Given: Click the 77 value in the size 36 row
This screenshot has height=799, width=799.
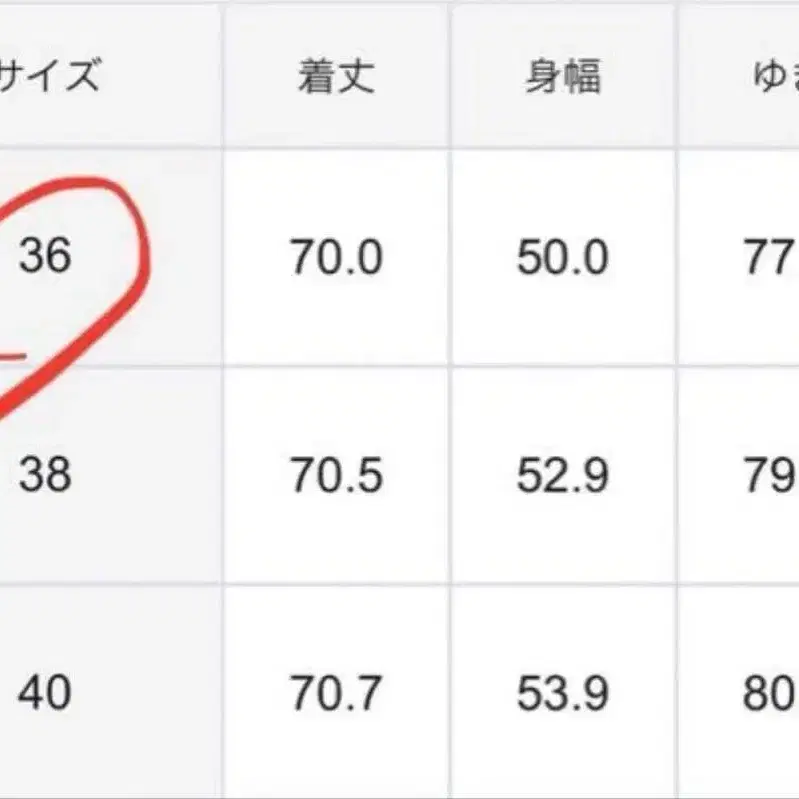Looking at the screenshot, I should [x=768, y=259].
